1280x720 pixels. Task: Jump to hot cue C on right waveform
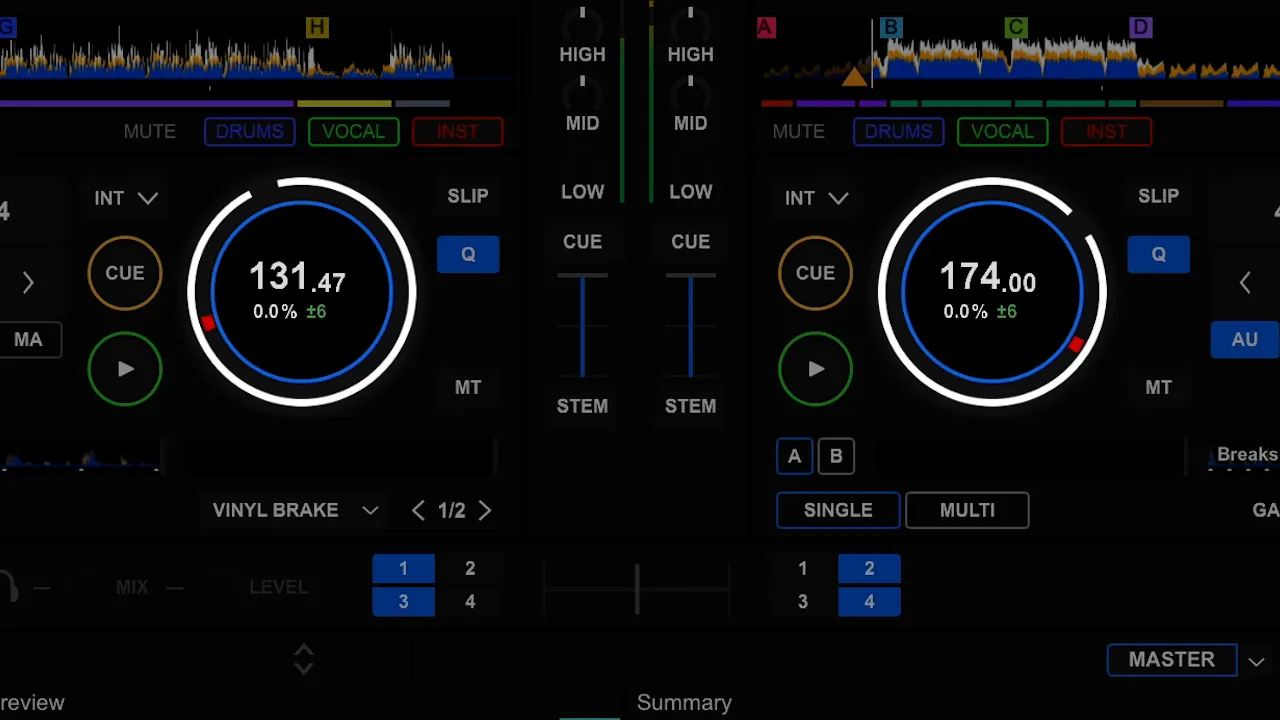coord(1016,27)
